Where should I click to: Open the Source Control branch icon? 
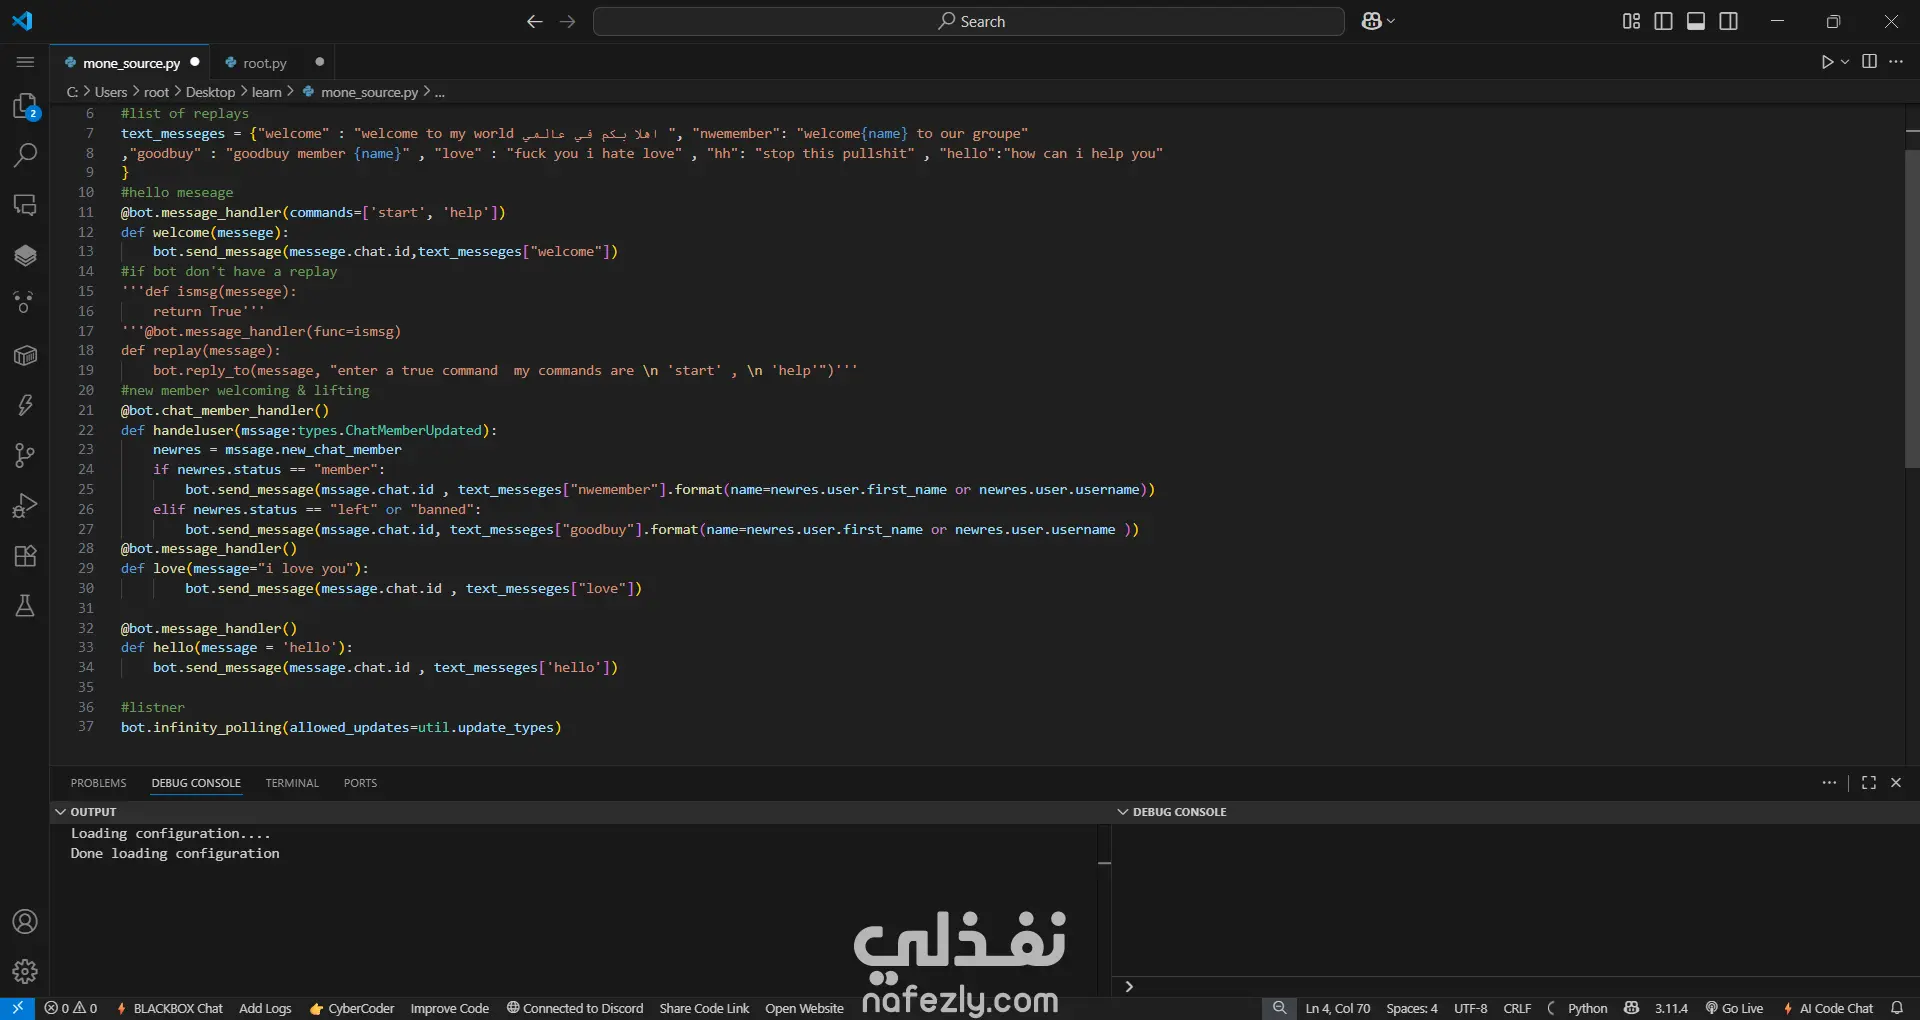(25, 456)
